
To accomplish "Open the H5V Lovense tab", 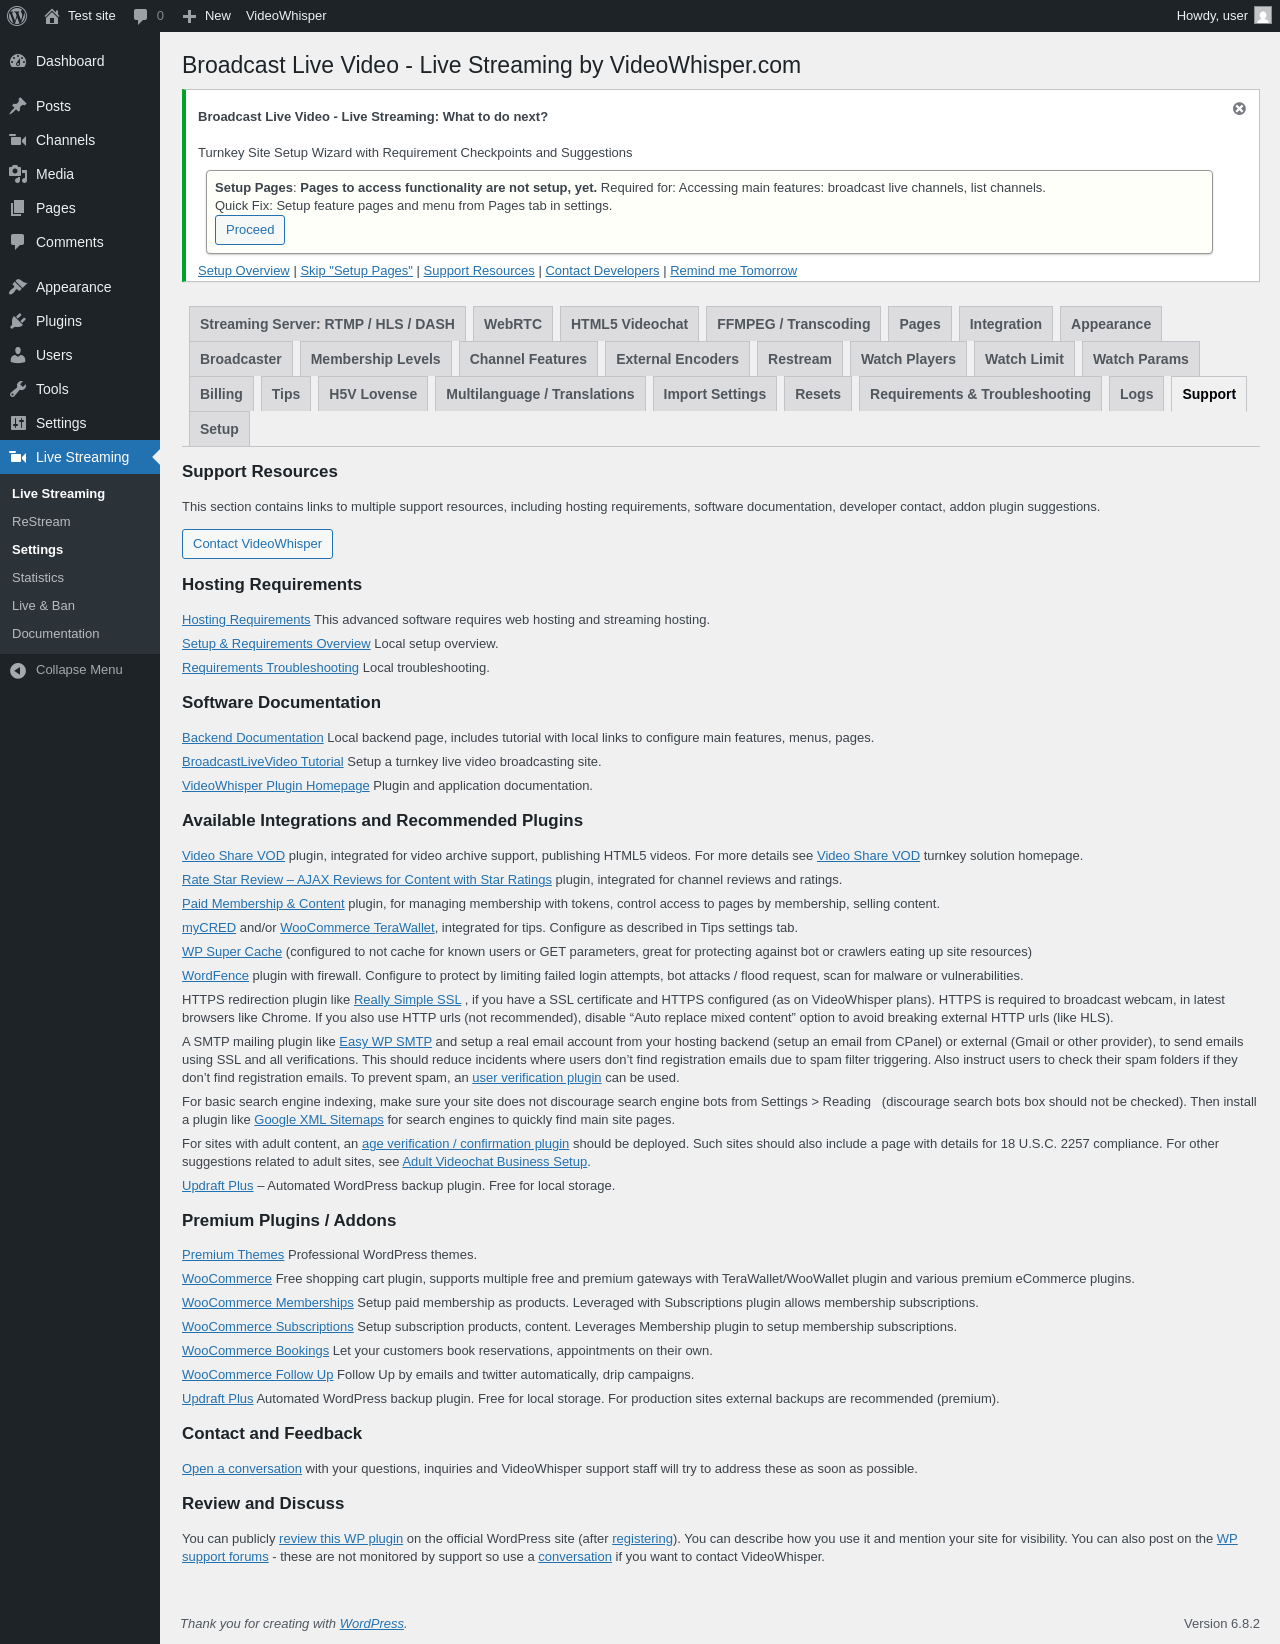I will (x=373, y=394).
